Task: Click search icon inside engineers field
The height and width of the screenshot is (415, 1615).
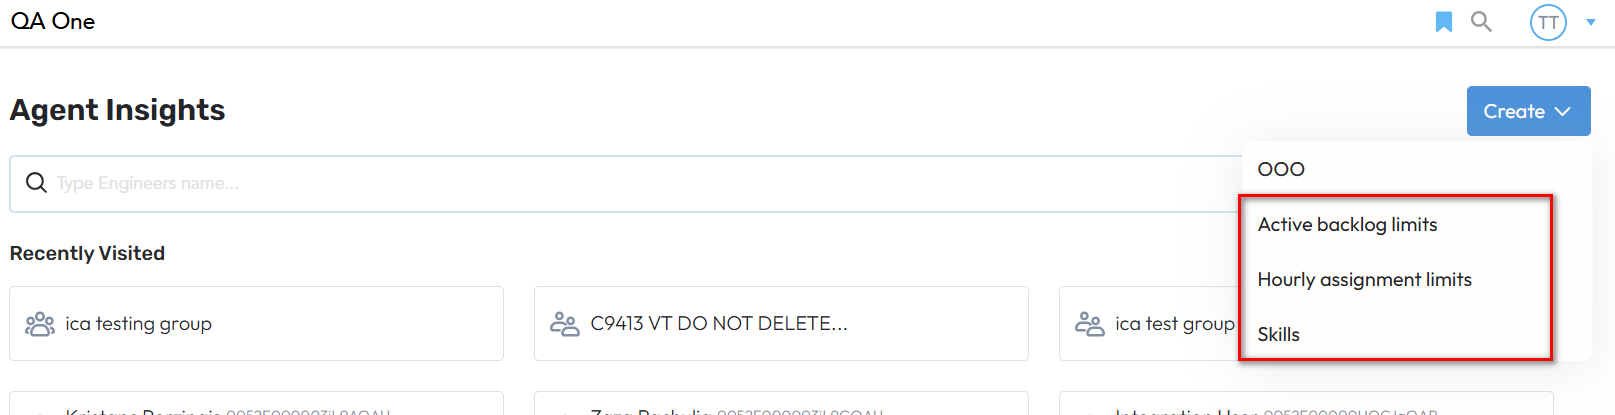Action: [36, 183]
